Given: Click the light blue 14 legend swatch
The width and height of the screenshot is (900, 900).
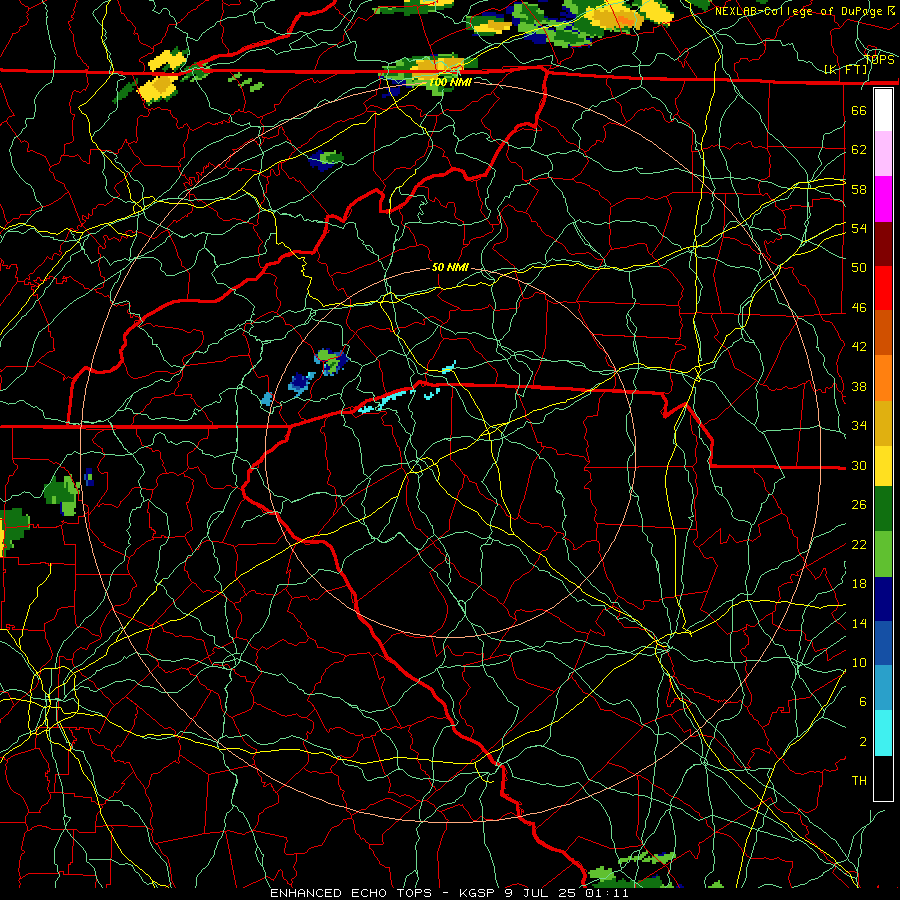Looking at the screenshot, I should (x=883, y=688).
